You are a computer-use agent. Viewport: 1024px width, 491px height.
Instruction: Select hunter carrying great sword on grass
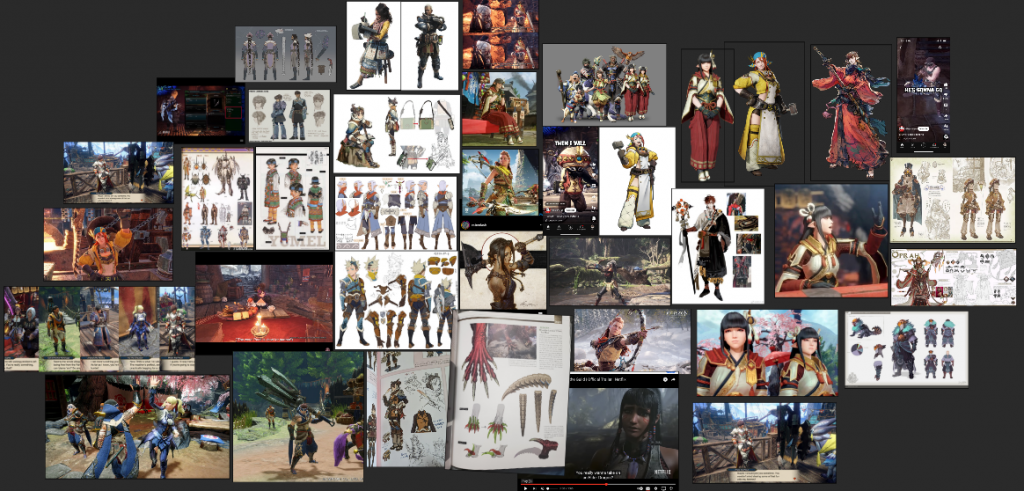pyautogui.click(x=298, y=417)
